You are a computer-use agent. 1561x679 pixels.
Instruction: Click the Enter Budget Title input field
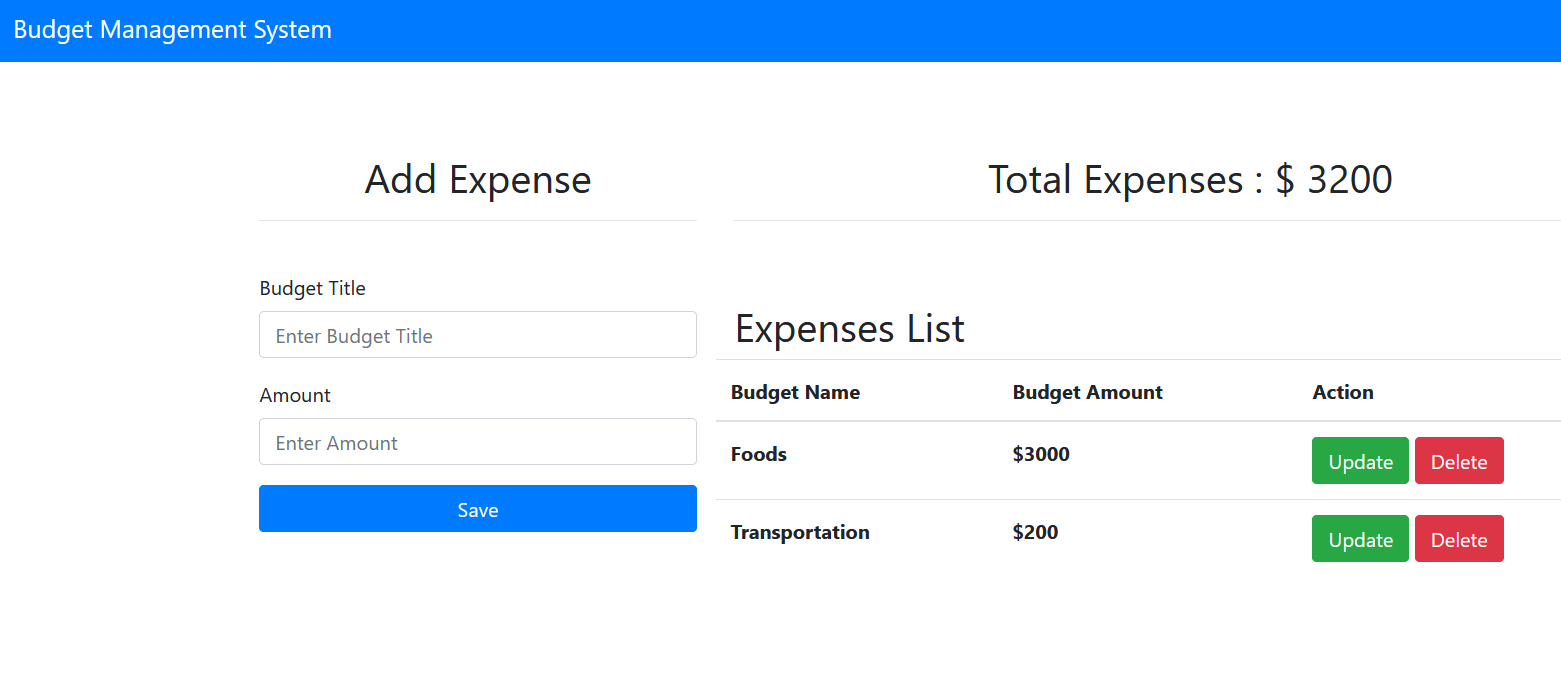point(477,334)
